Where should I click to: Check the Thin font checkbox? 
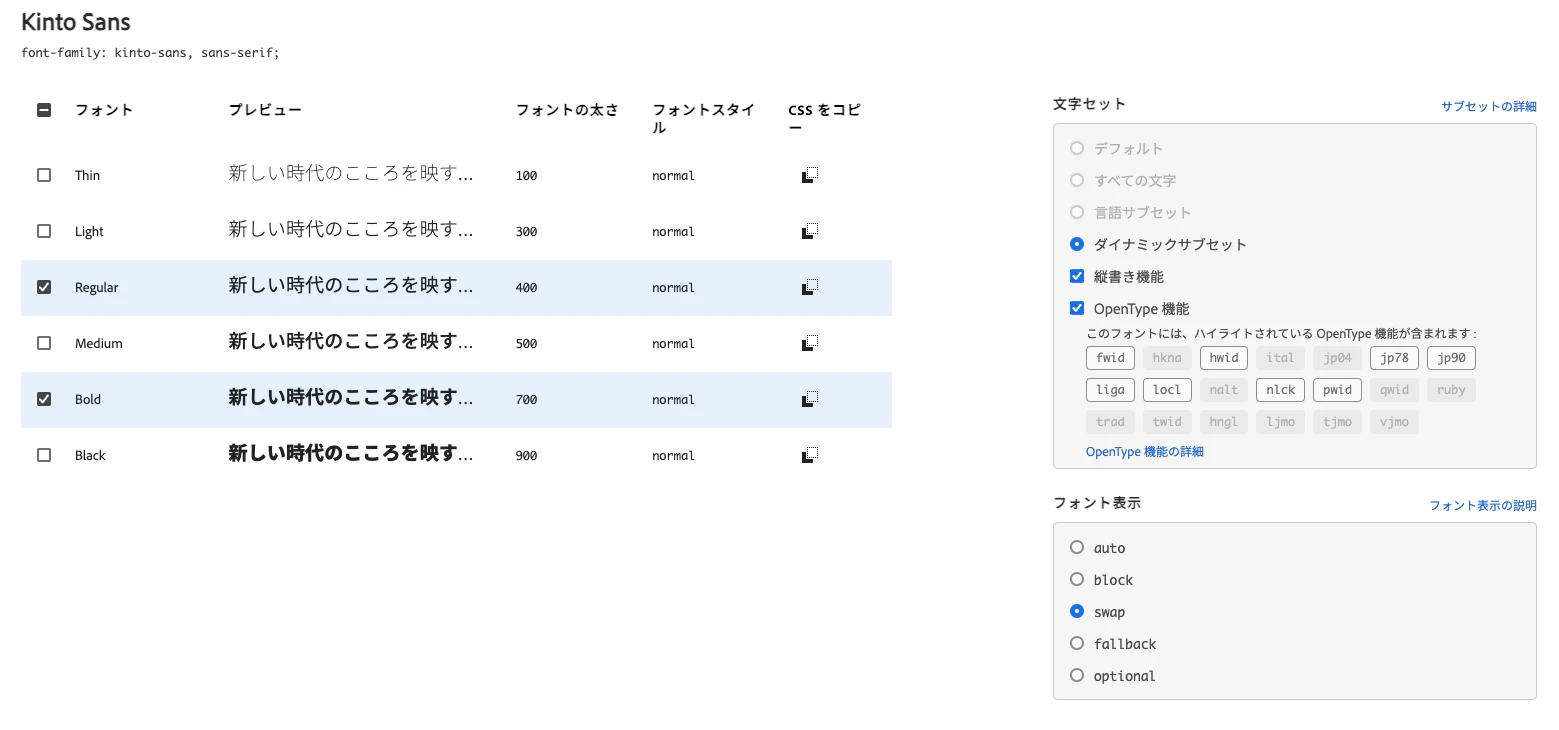click(44, 175)
